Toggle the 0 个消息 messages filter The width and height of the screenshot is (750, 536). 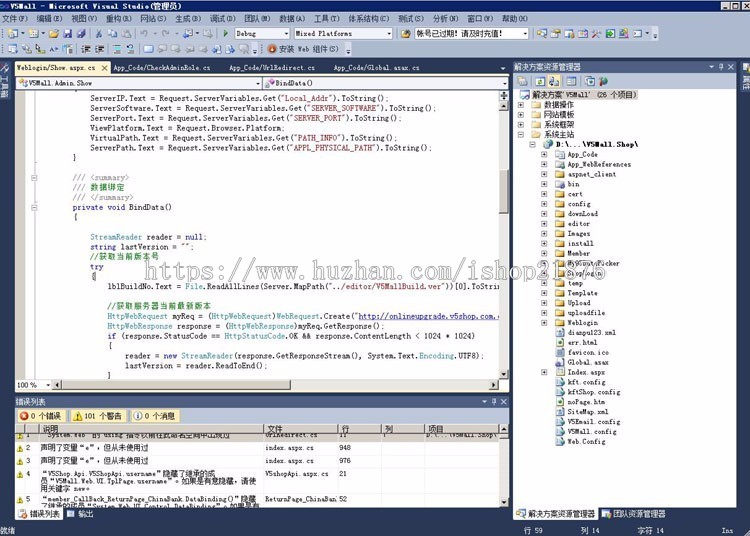coord(154,416)
